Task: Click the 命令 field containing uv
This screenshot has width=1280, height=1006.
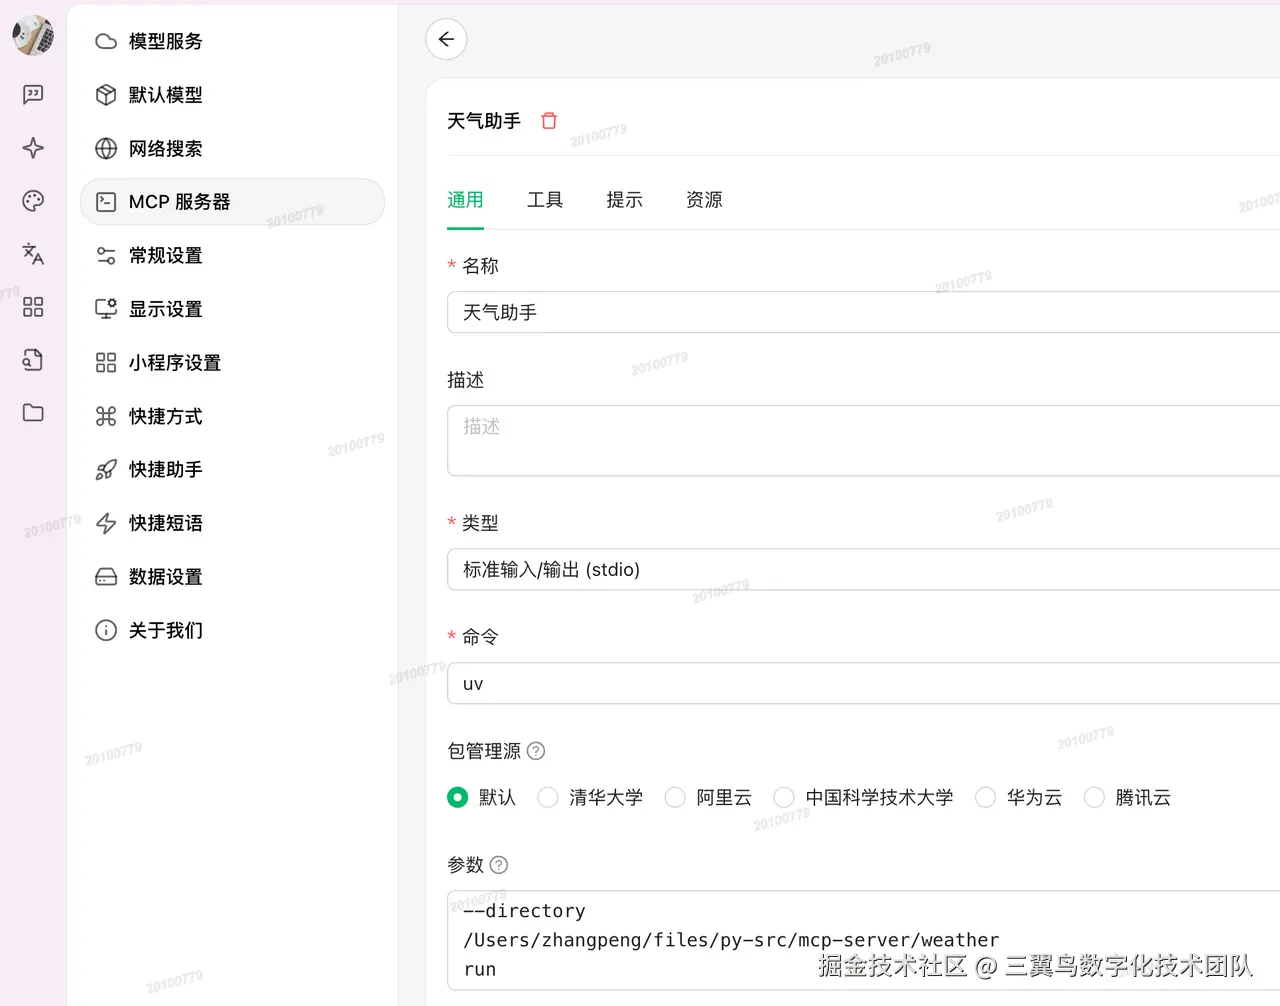Action: (x=863, y=683)
